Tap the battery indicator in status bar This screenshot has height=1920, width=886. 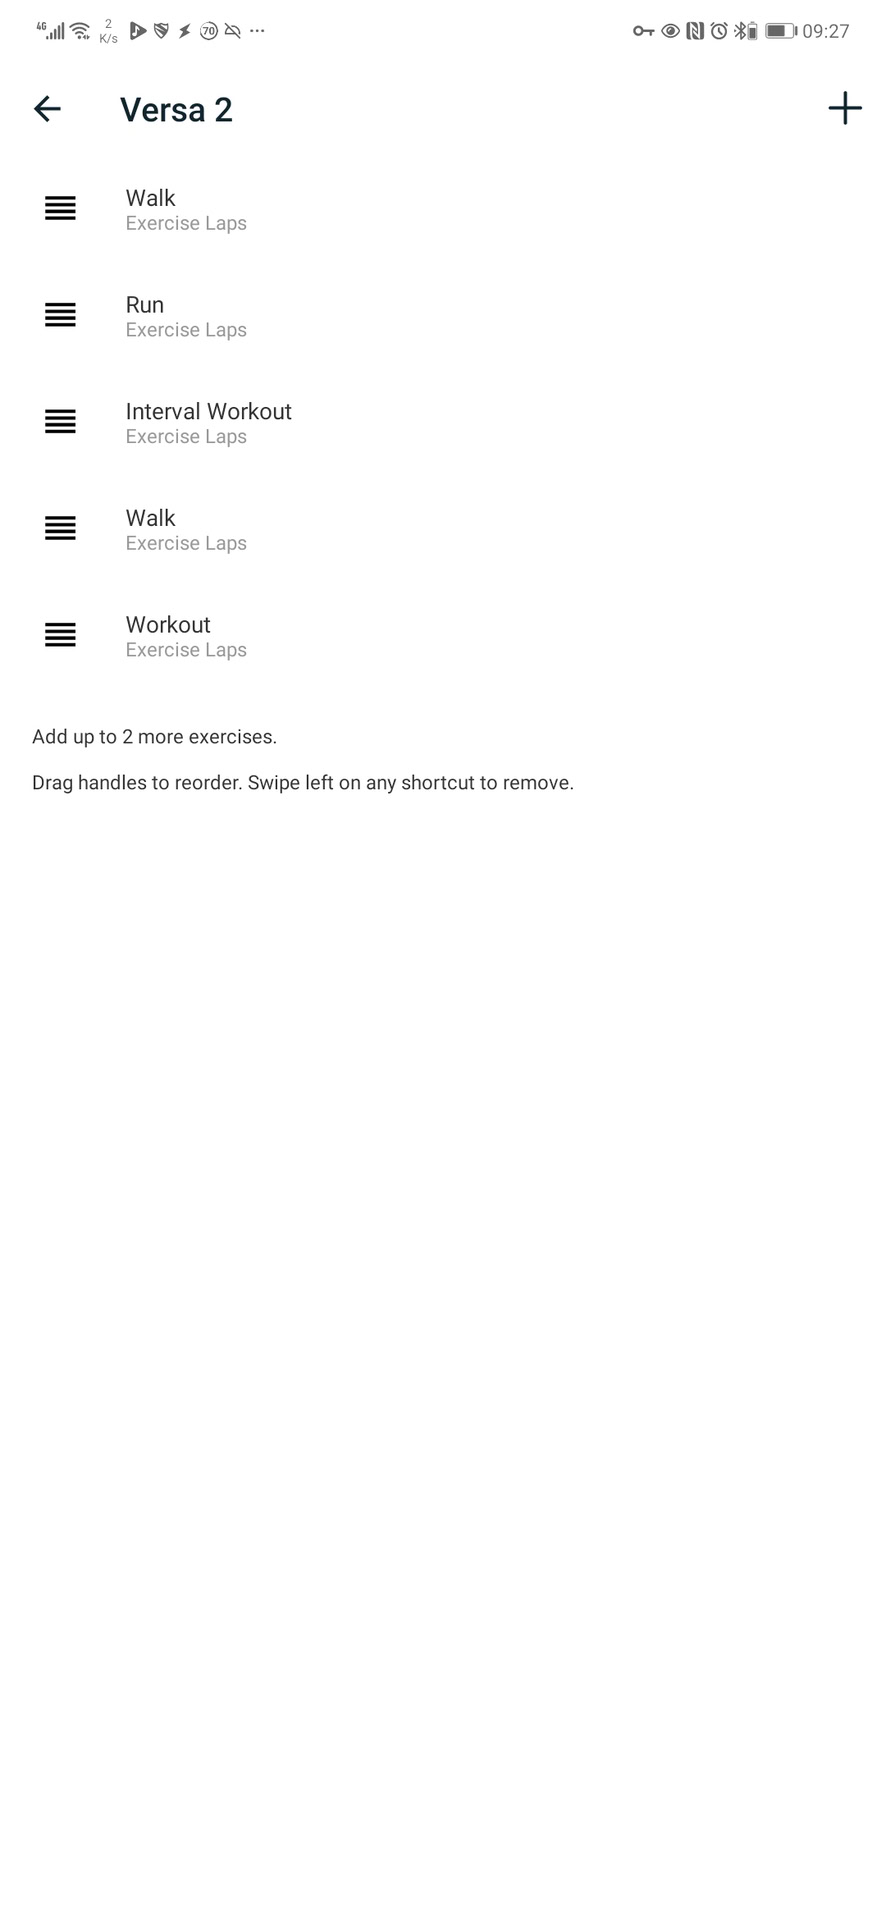pyautogui.click(x=781, y=31)
